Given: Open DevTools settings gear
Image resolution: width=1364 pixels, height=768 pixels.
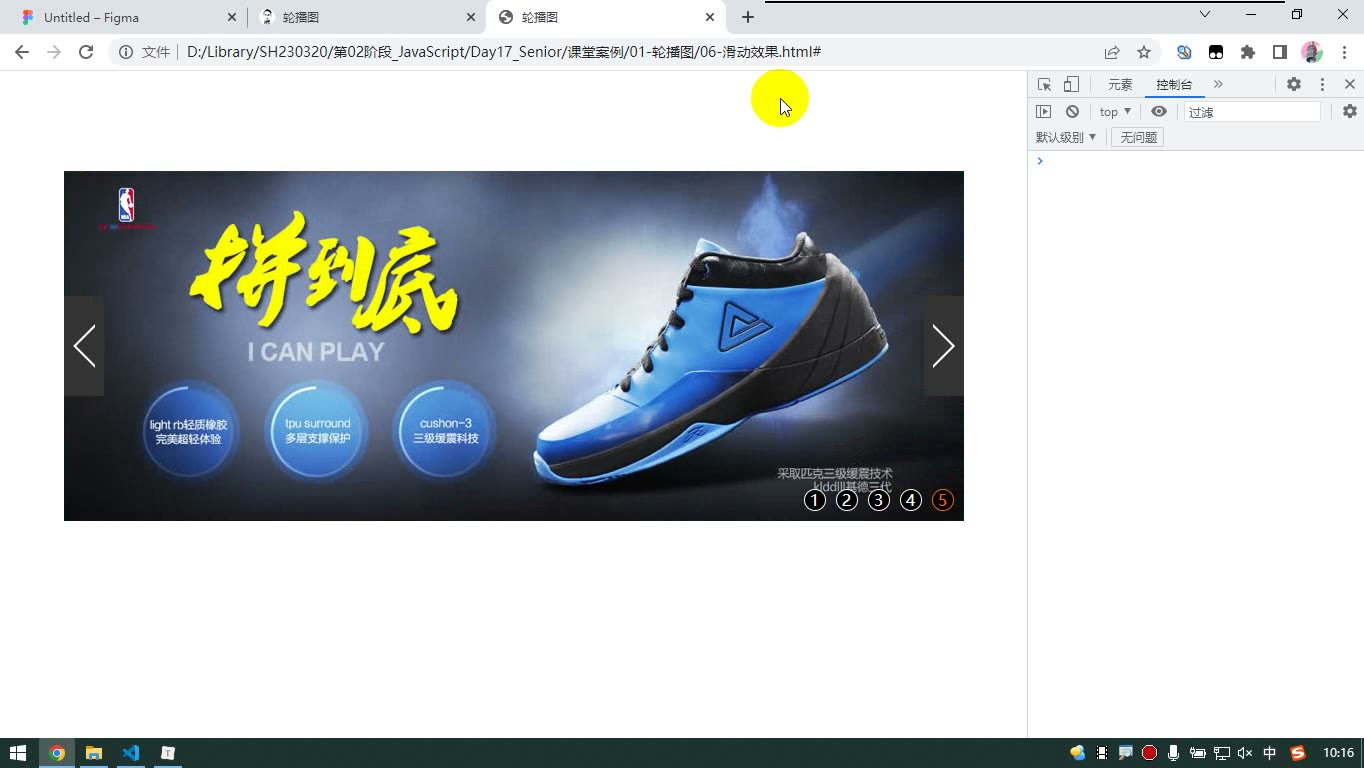Looking at the screenshot, I should click(1294, 85).
